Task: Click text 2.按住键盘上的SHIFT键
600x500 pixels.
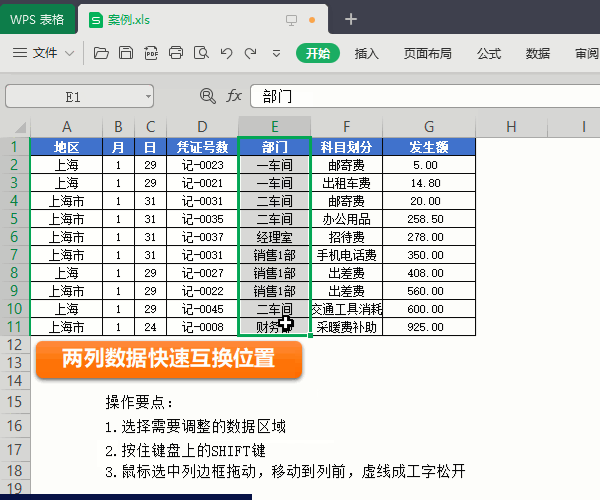Action: (185, 450)
